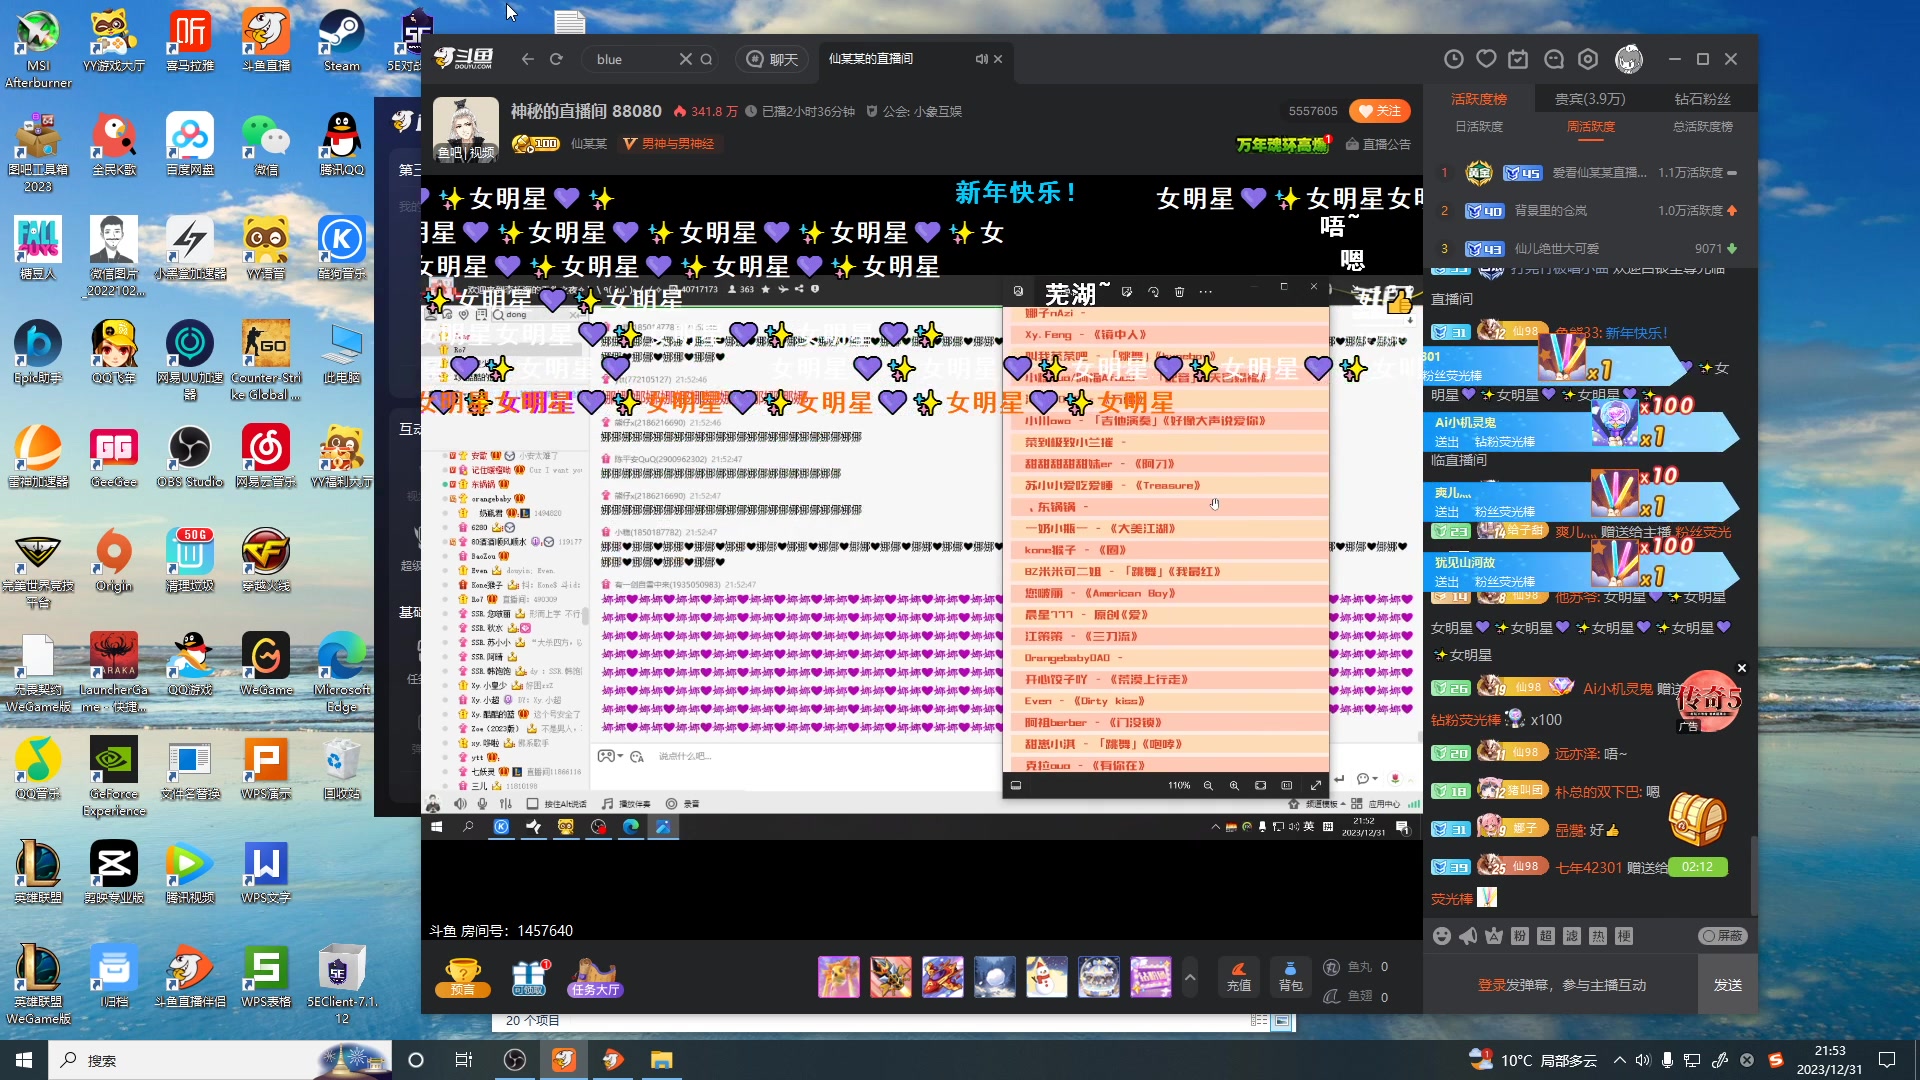
Task: Click the horn broadcast icon
Action: pos(1467,936)
